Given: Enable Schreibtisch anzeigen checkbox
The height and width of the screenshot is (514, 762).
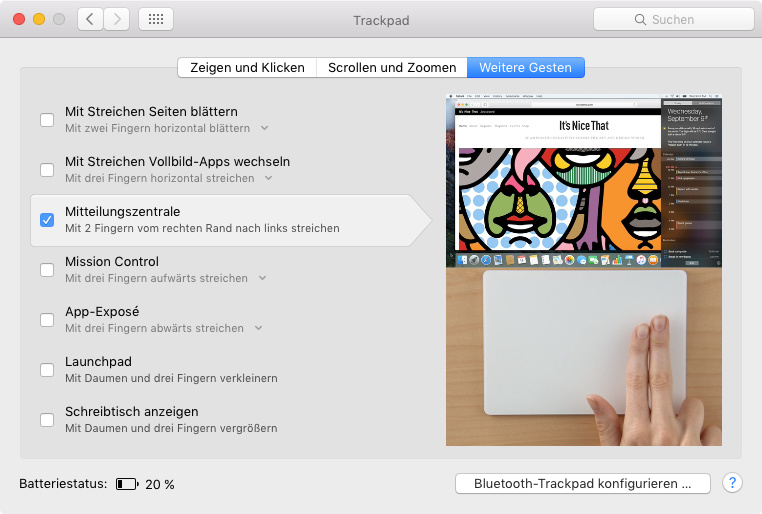Looking at the screenshot, I should (47, 420).
